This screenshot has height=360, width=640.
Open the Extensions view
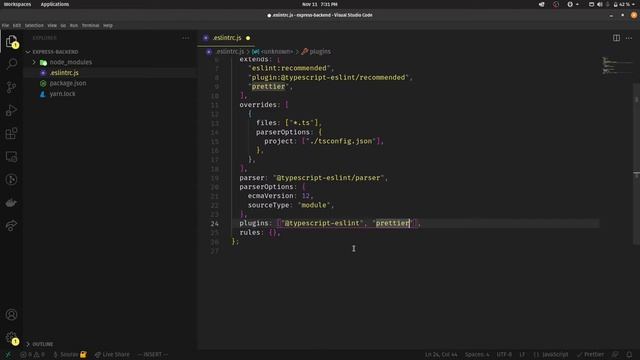11,133
